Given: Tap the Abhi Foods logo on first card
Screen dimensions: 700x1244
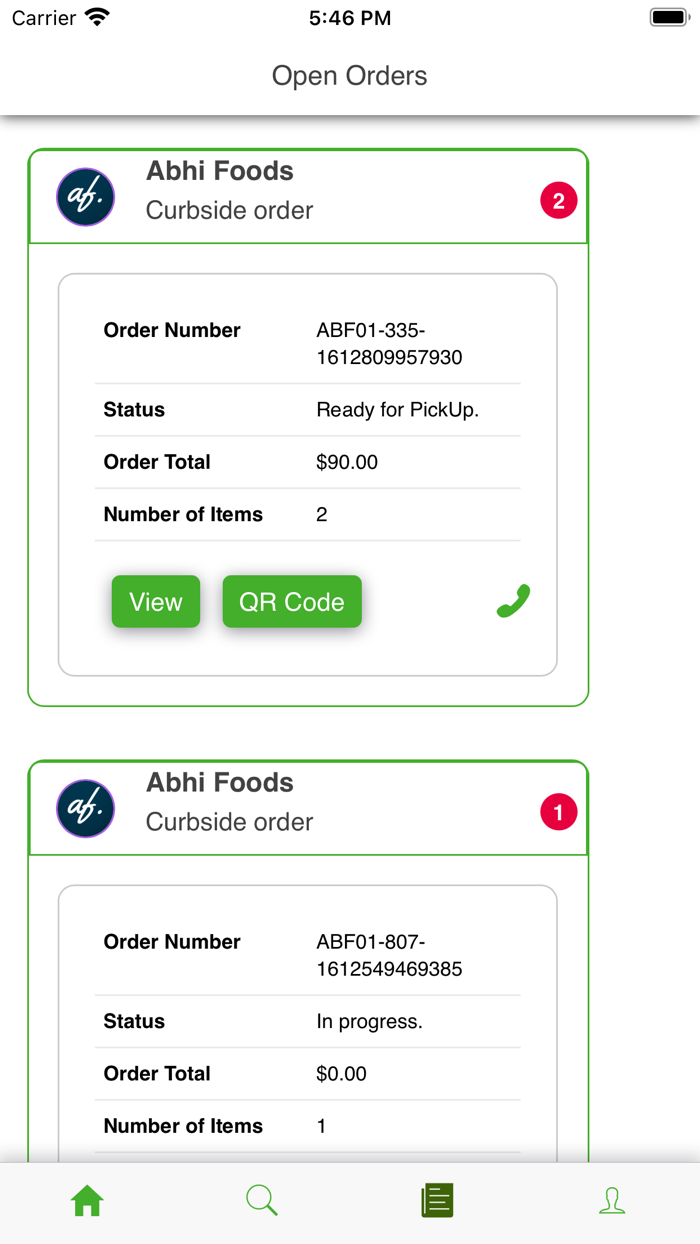Looking at the screenshot, I should (85, 197).
